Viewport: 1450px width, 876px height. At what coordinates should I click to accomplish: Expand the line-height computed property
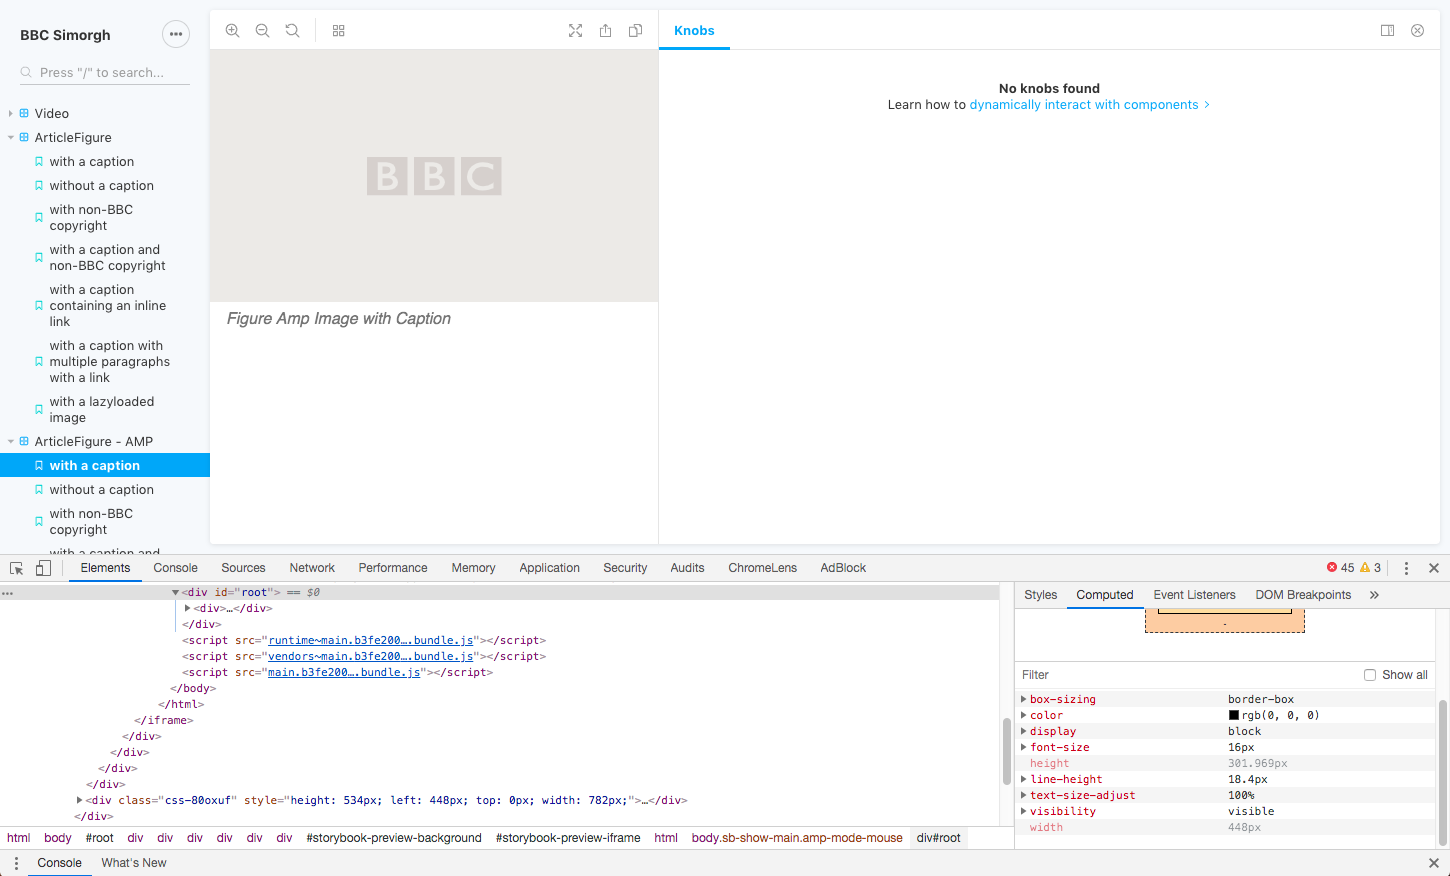click(1023, 779)
